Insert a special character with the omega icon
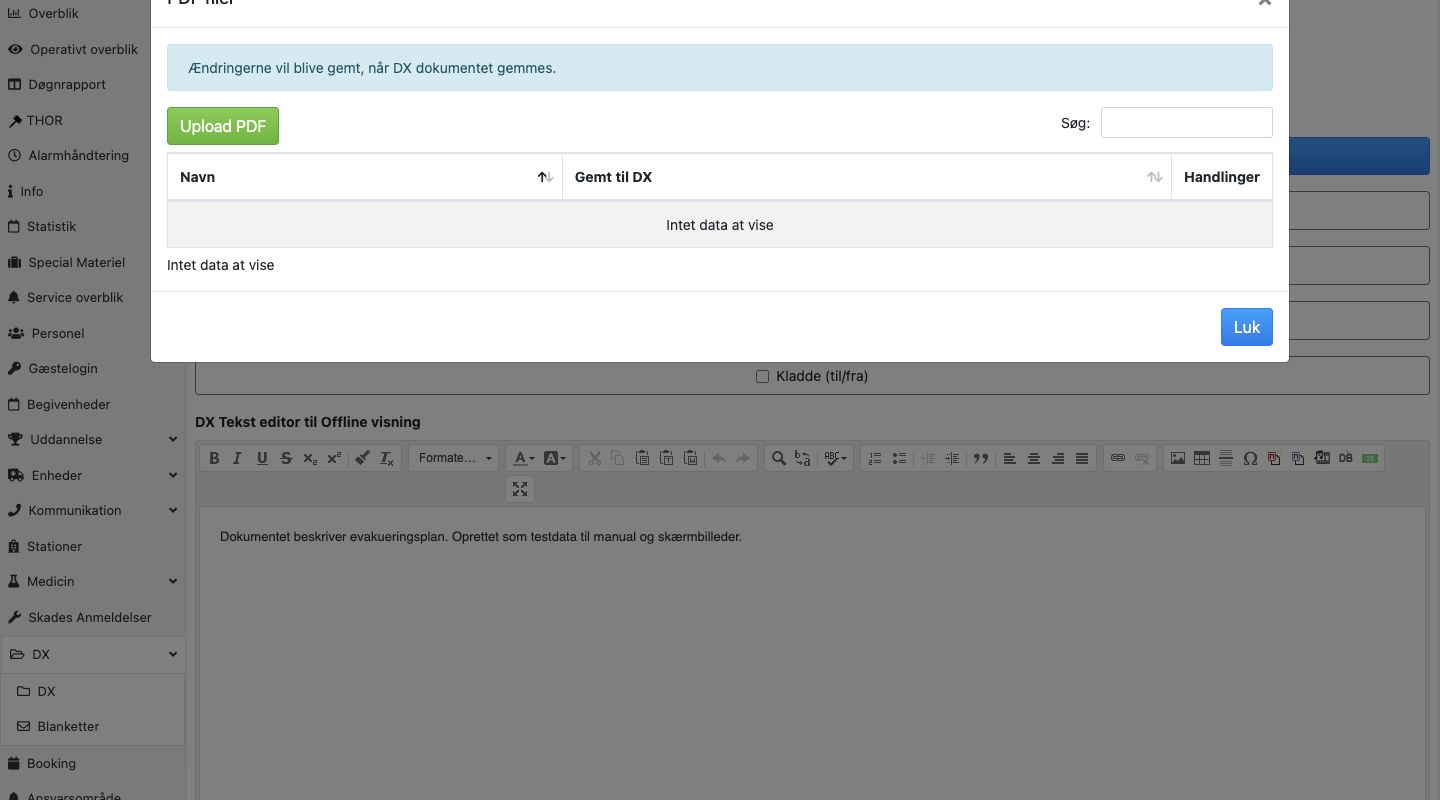Screen dimensions: 1440x800 (x=1250, y=458)
